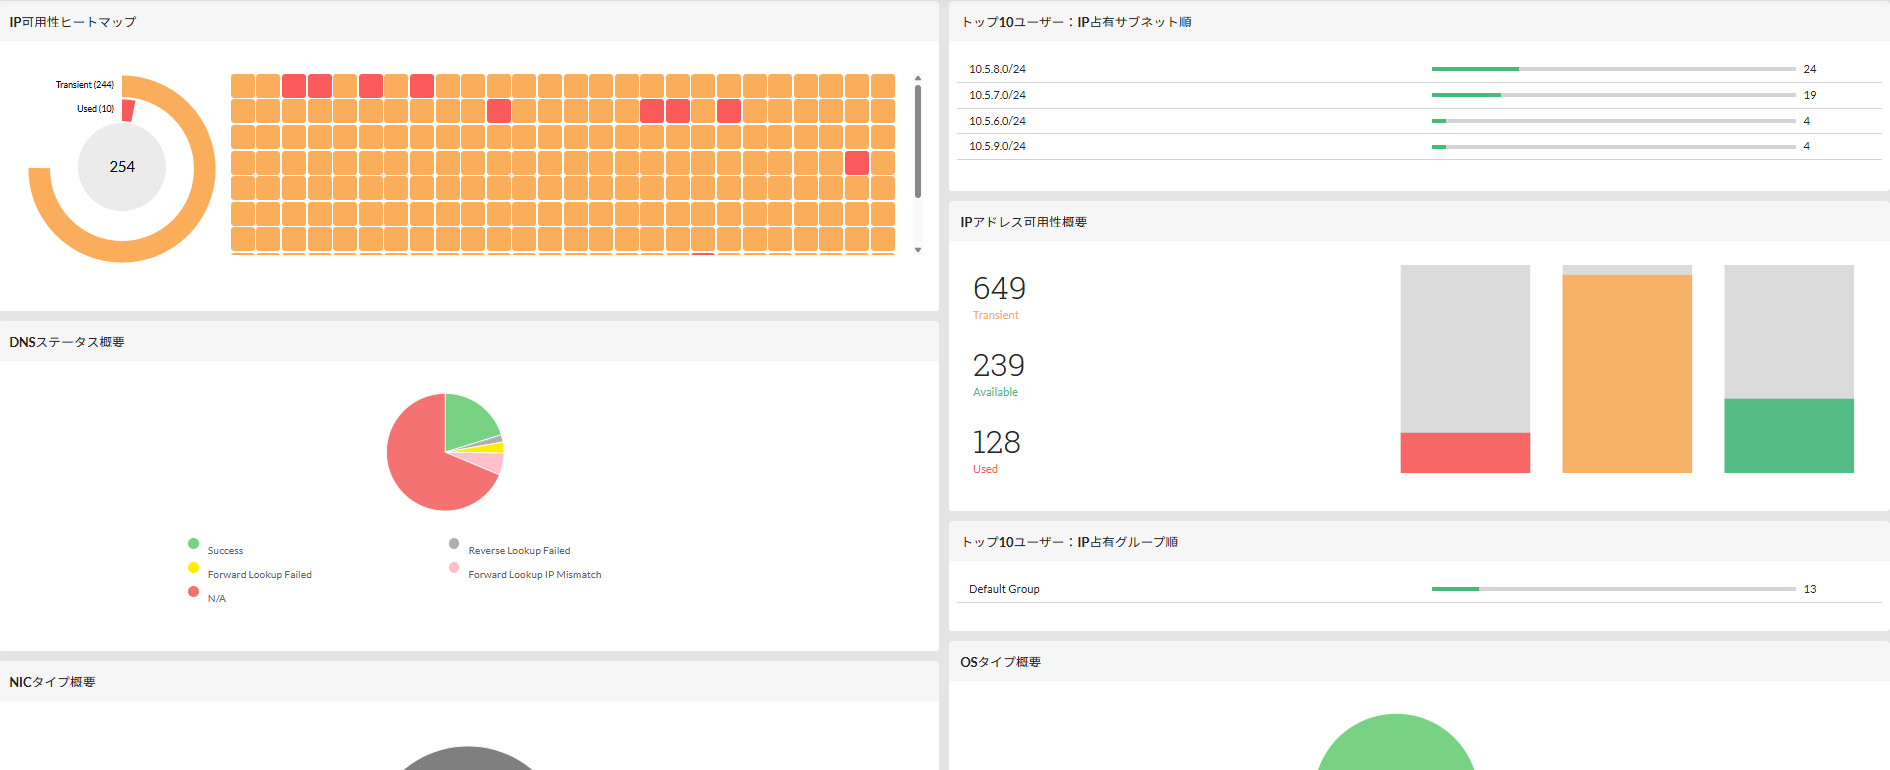
Task: Open the IP可用性ヒートマップ panel title
Action: coord(73,22)
